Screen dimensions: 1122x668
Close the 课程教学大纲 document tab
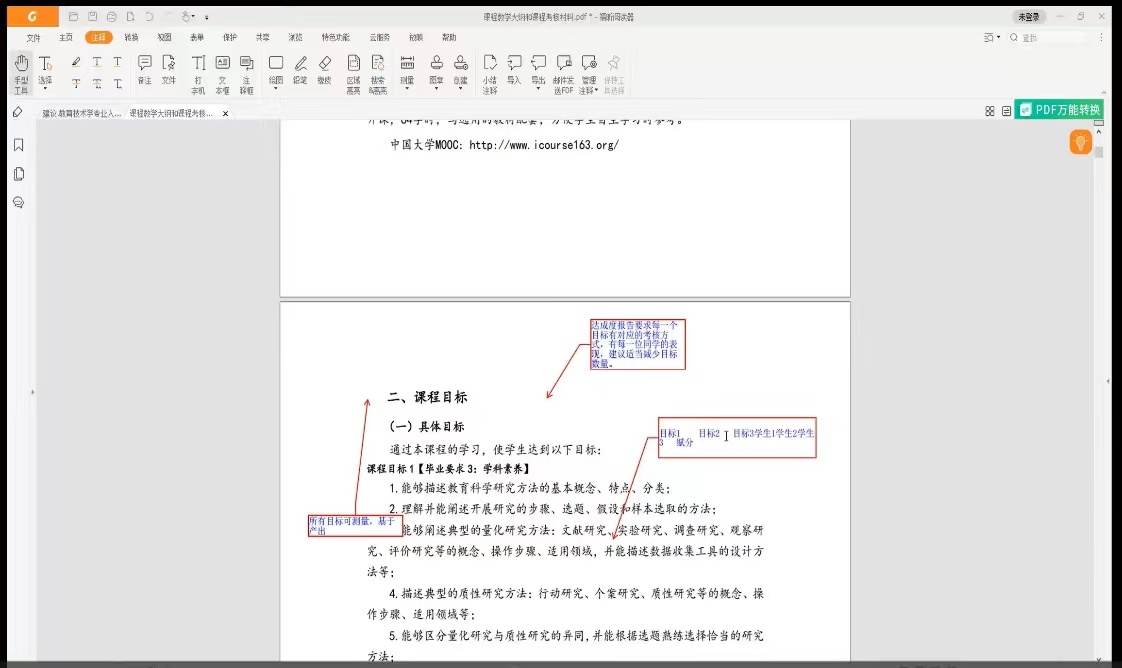(x=225, y=114)
